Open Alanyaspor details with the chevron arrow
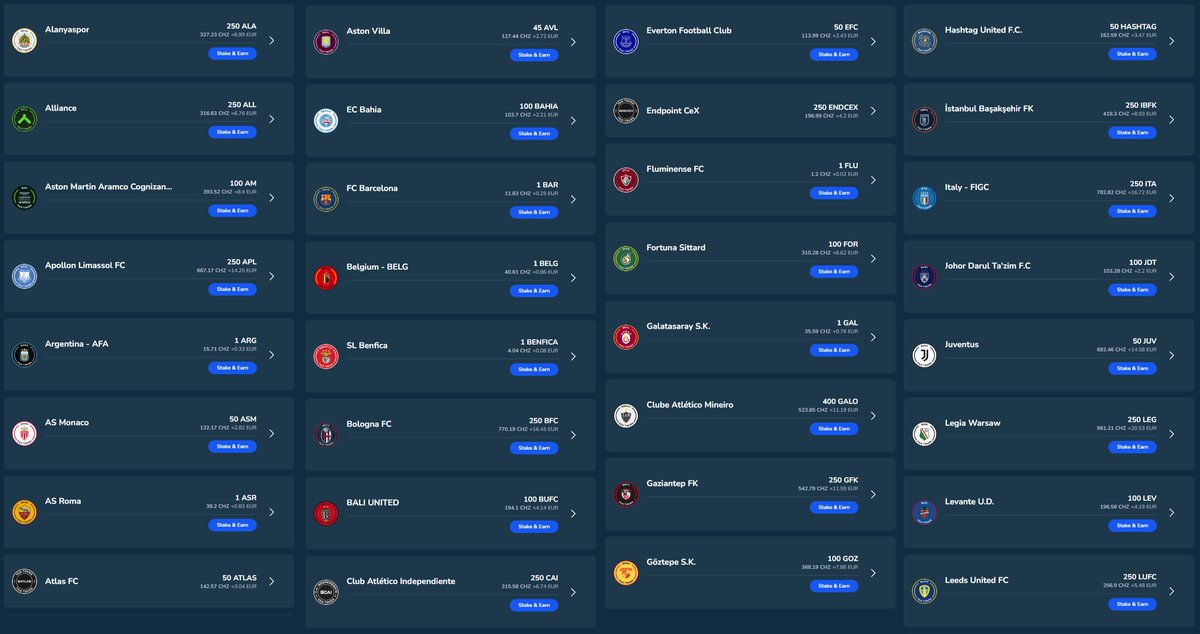The width and height of the screenshot is (1200, 634). pyautogui.click(x=272, y=41)
